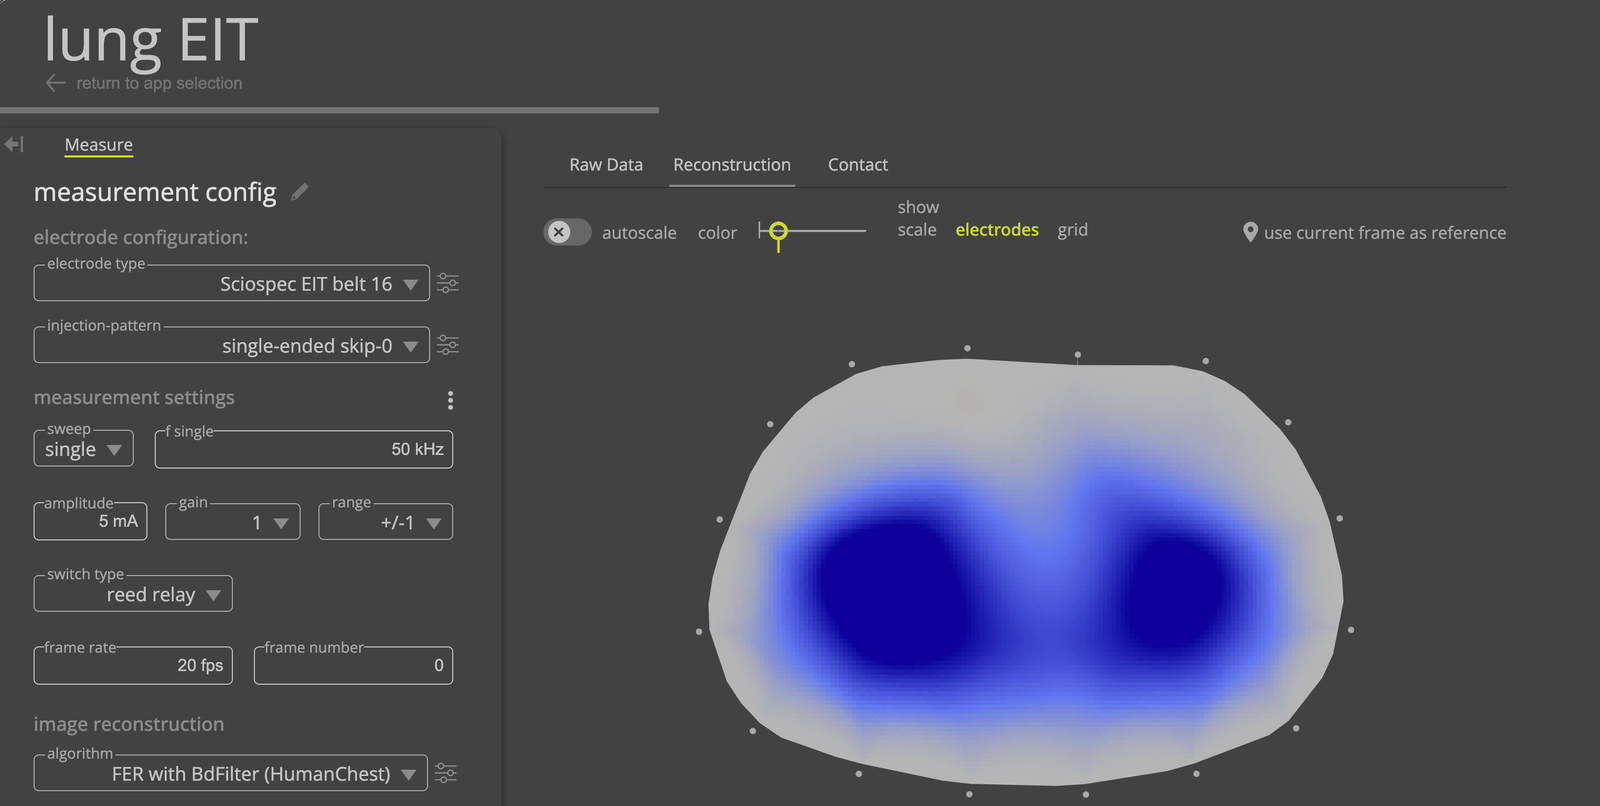Click use current frame as reference
The width and height of the screenshot is (1600, 806).
click(x=1384, y=233)
